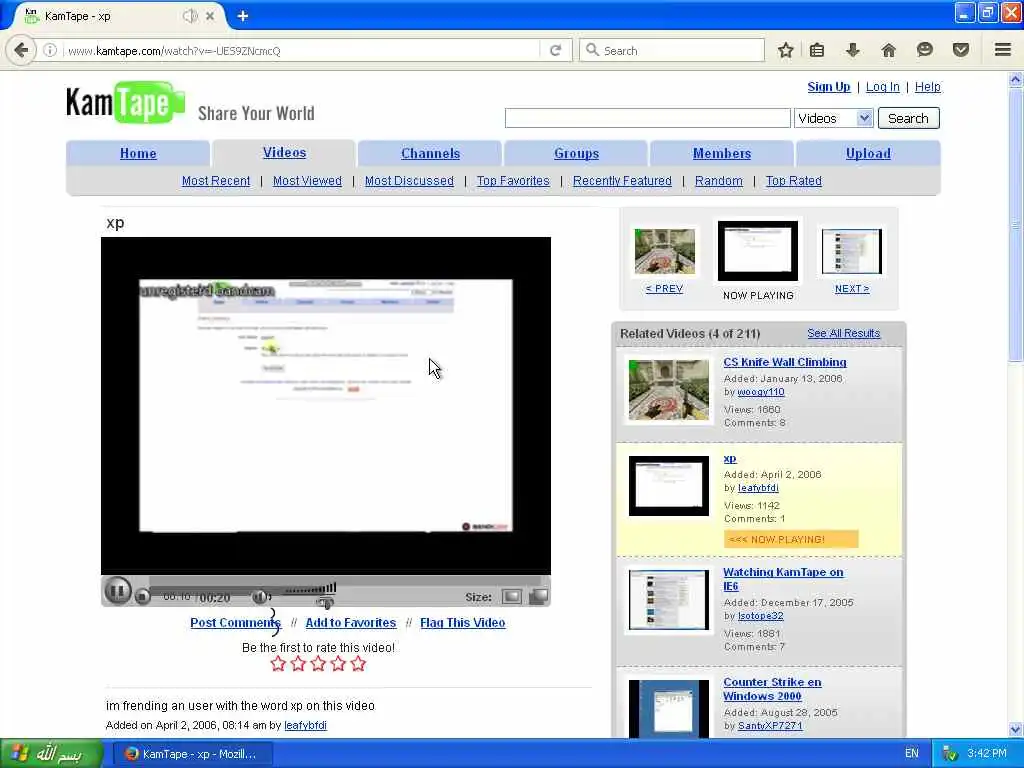
Task: Click the video seek progress bar
Action: tap(345, 581)
